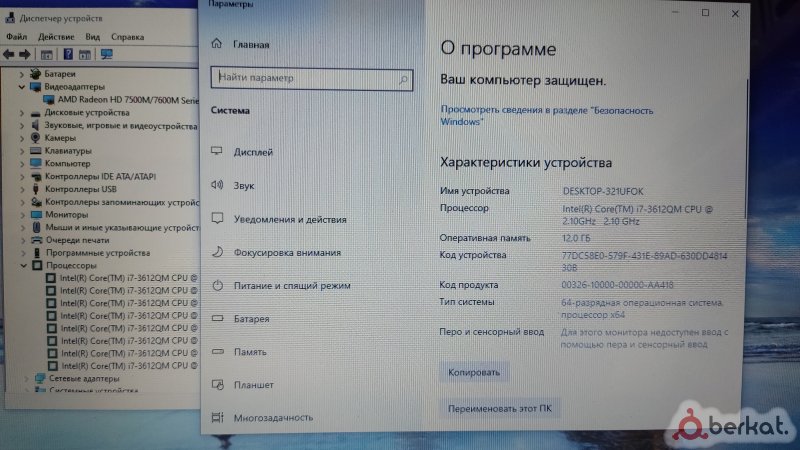Expand the Мониторы node
This screenshot has height=450, width=800.
click(22, 215)
